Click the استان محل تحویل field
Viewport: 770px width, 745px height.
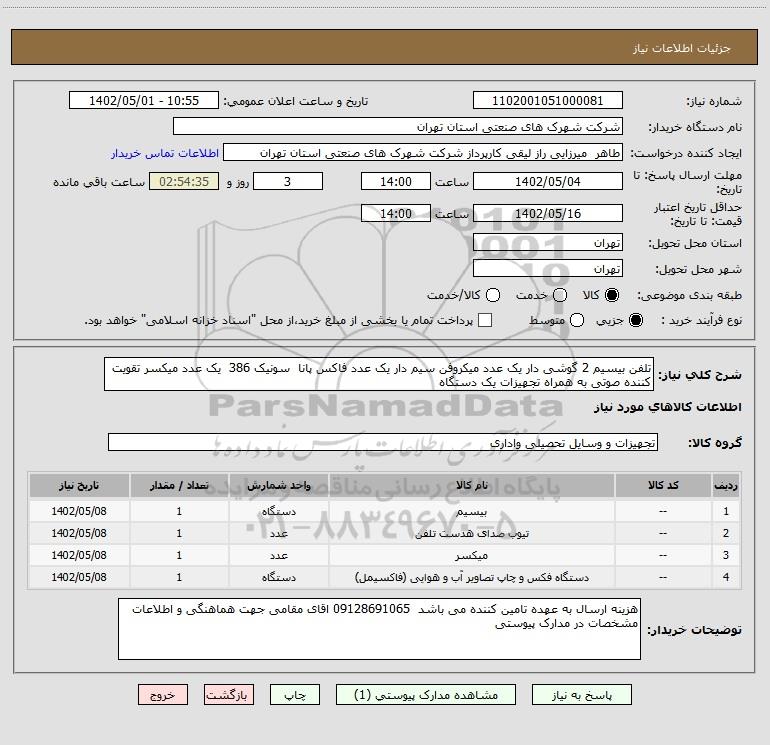pos(548,243)
